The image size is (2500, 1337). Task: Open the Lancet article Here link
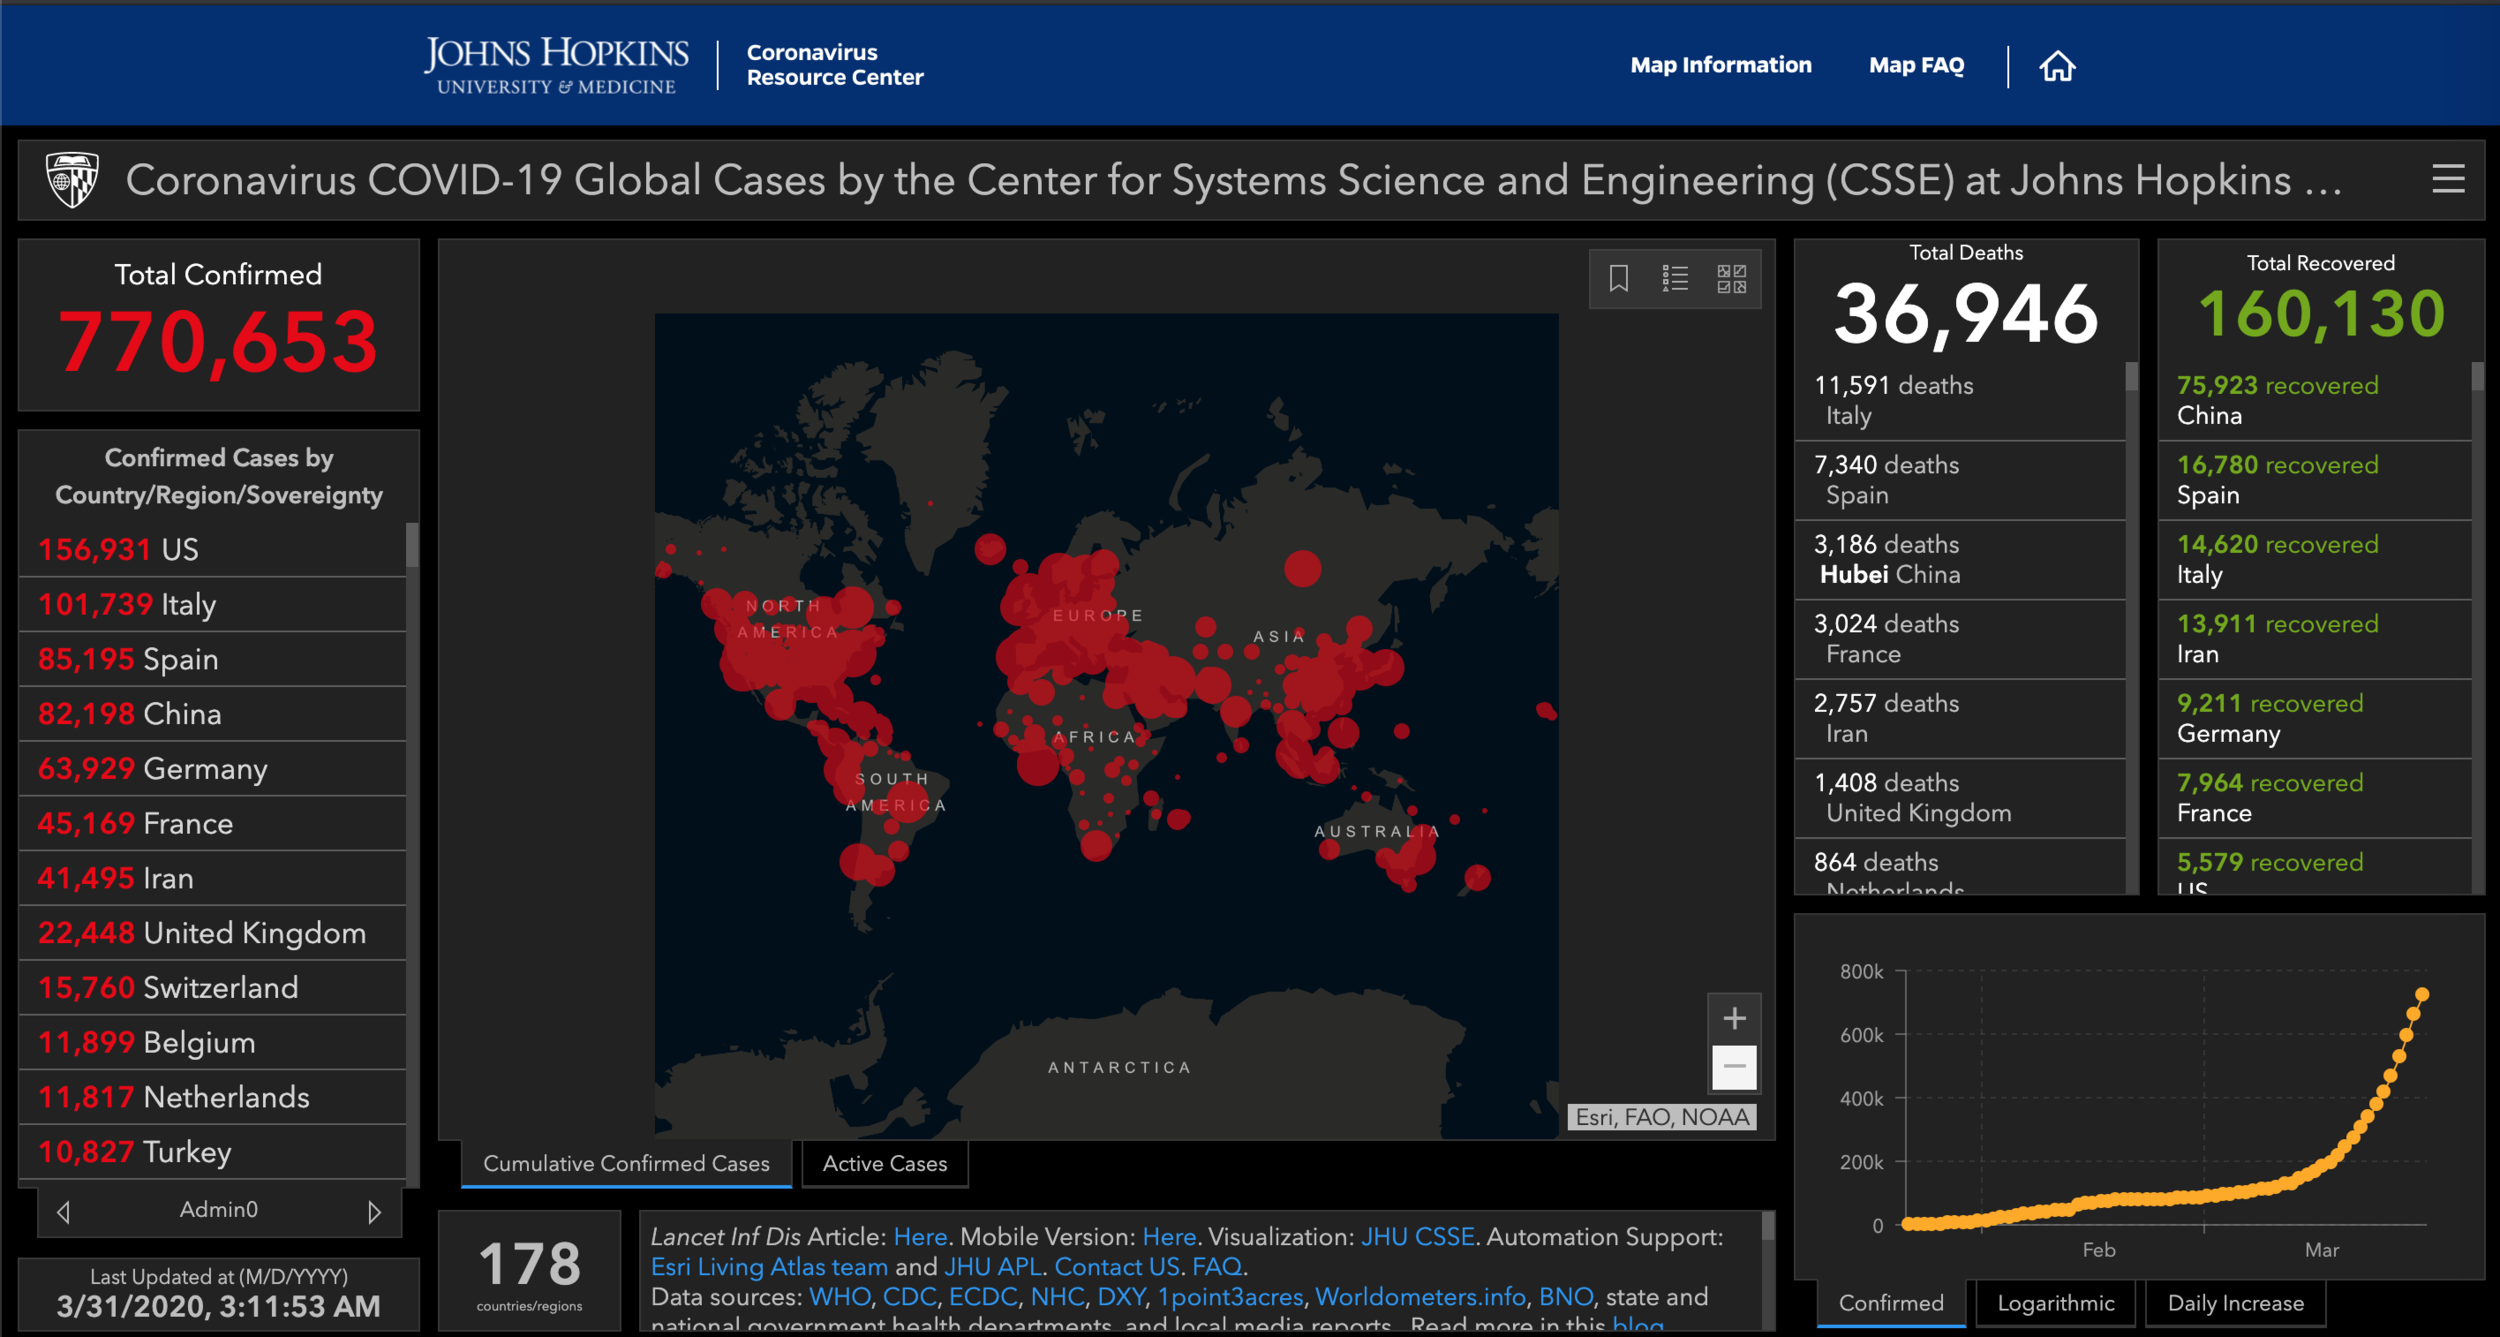point(919,1237)
